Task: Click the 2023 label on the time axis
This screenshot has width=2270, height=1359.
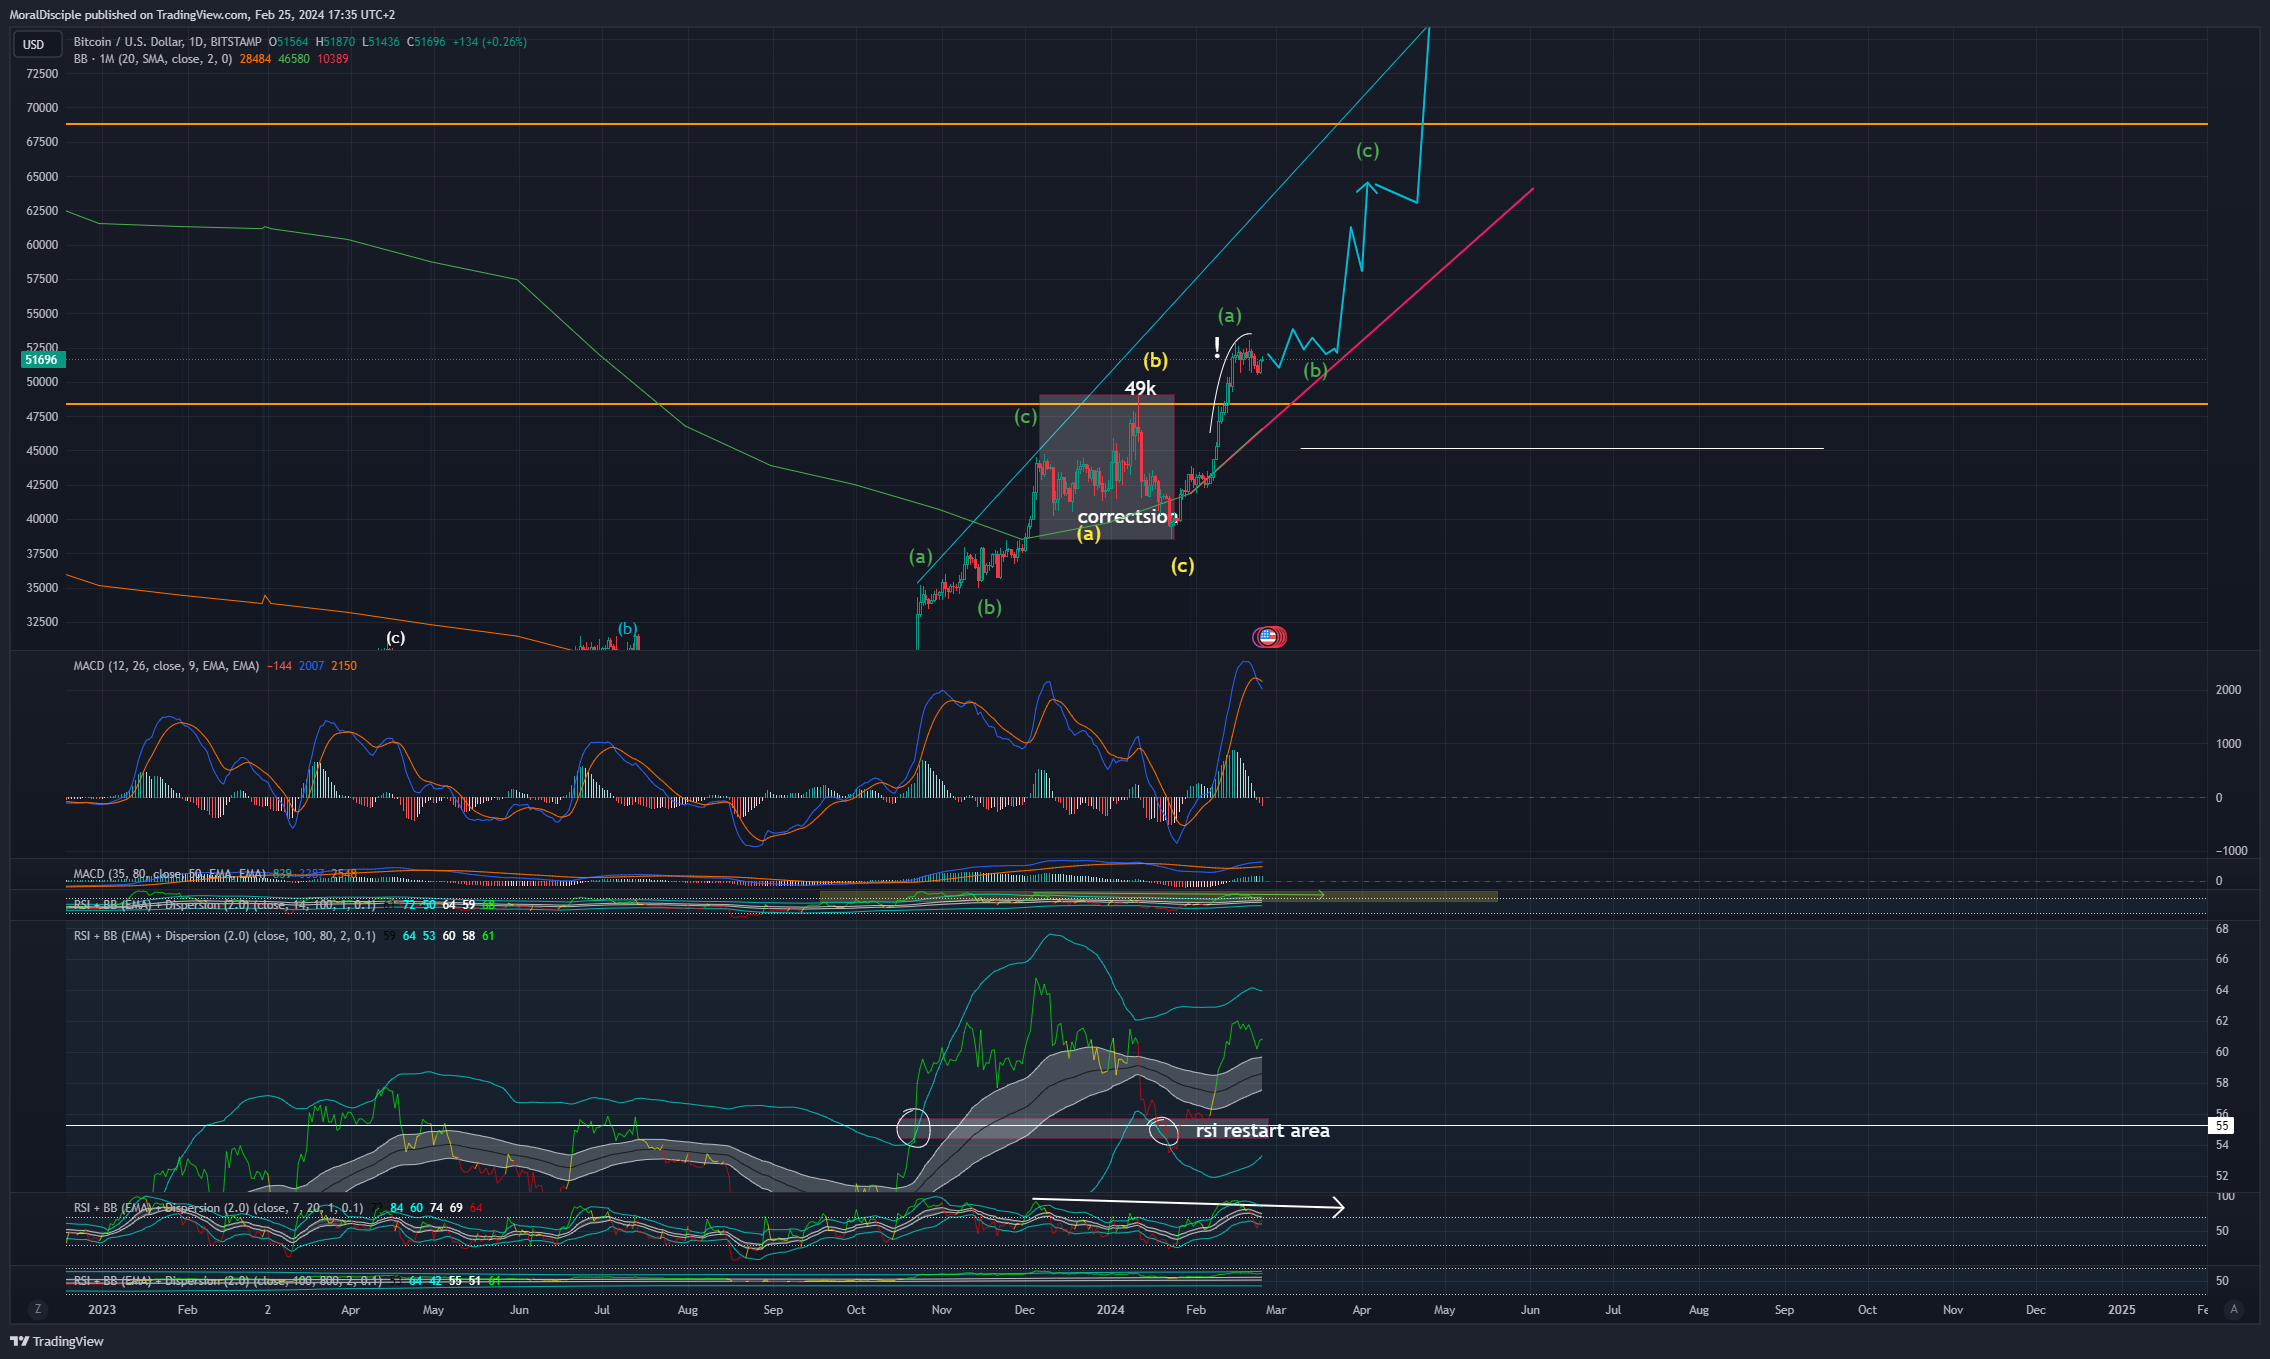Action: pyautogui.click(x=102, y=1309)
